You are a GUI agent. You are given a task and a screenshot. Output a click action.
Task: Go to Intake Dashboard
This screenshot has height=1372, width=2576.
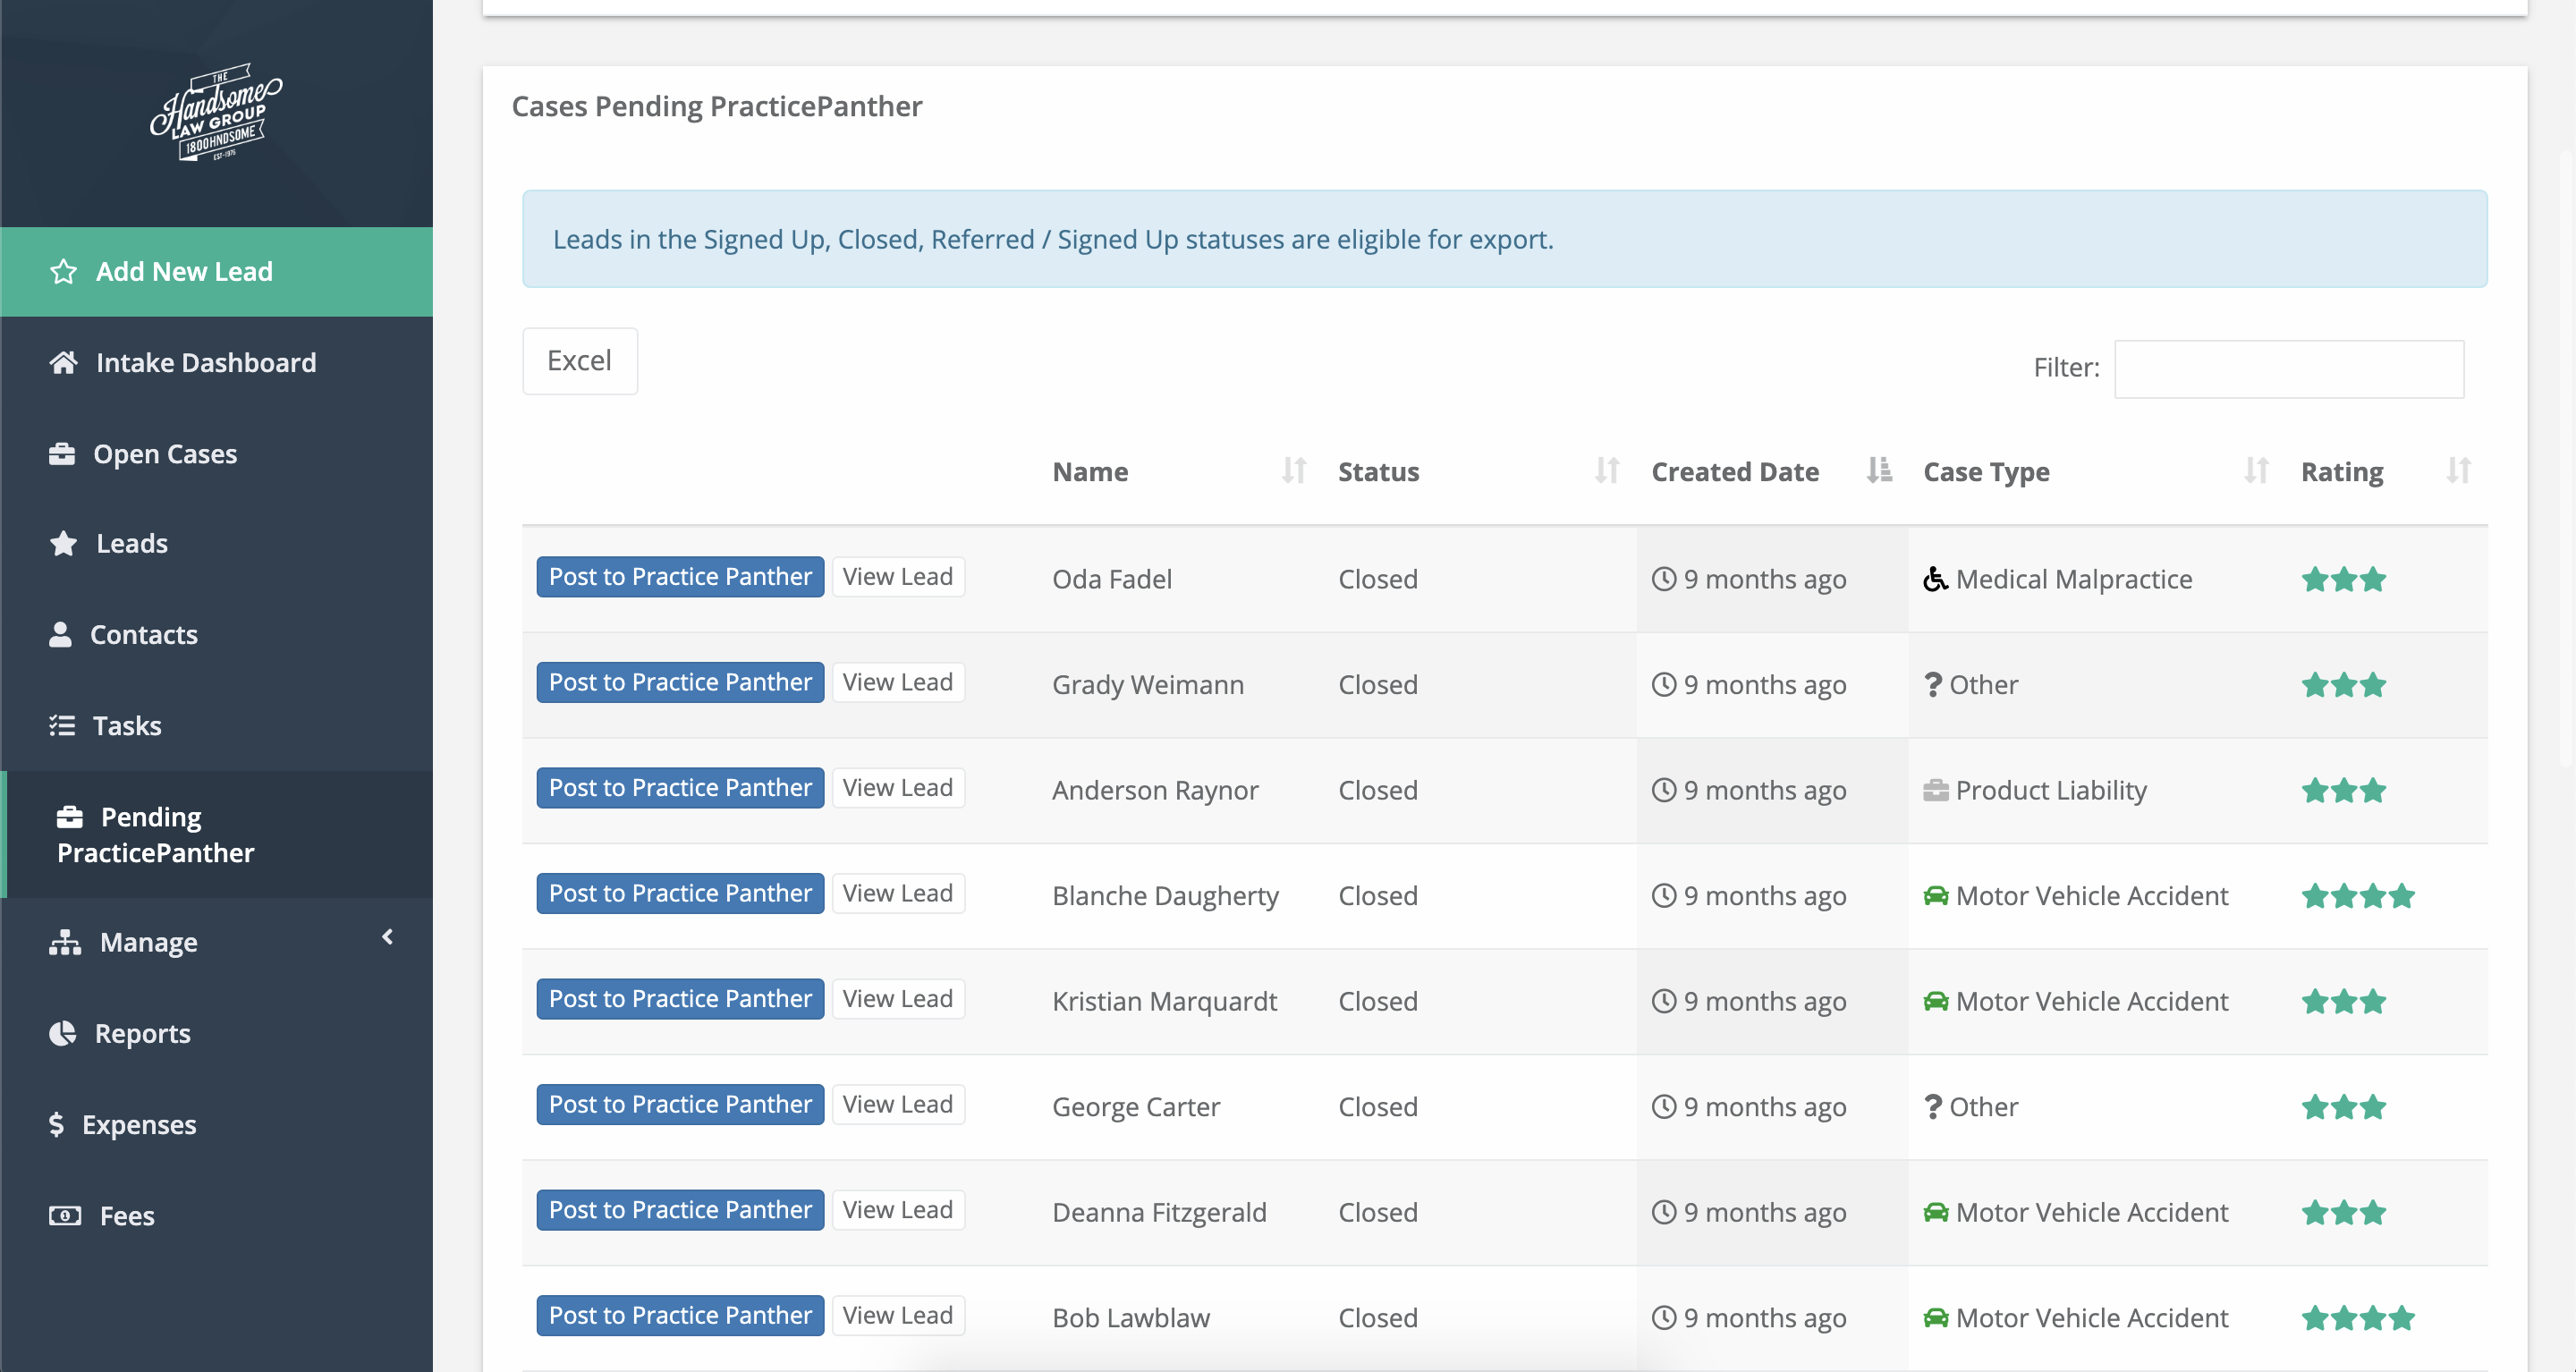[x=216, y=362]
